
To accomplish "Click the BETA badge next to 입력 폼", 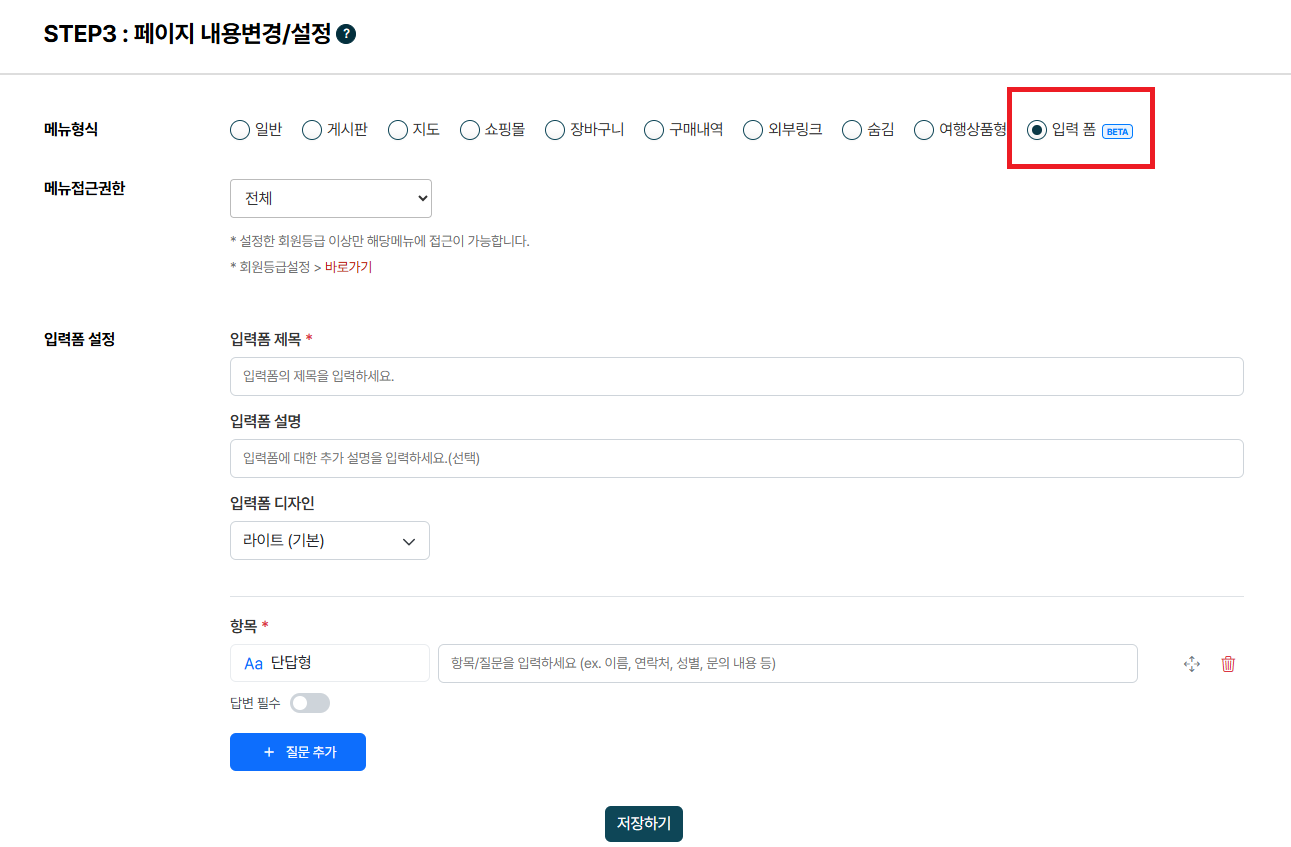I will (1118, 130).
